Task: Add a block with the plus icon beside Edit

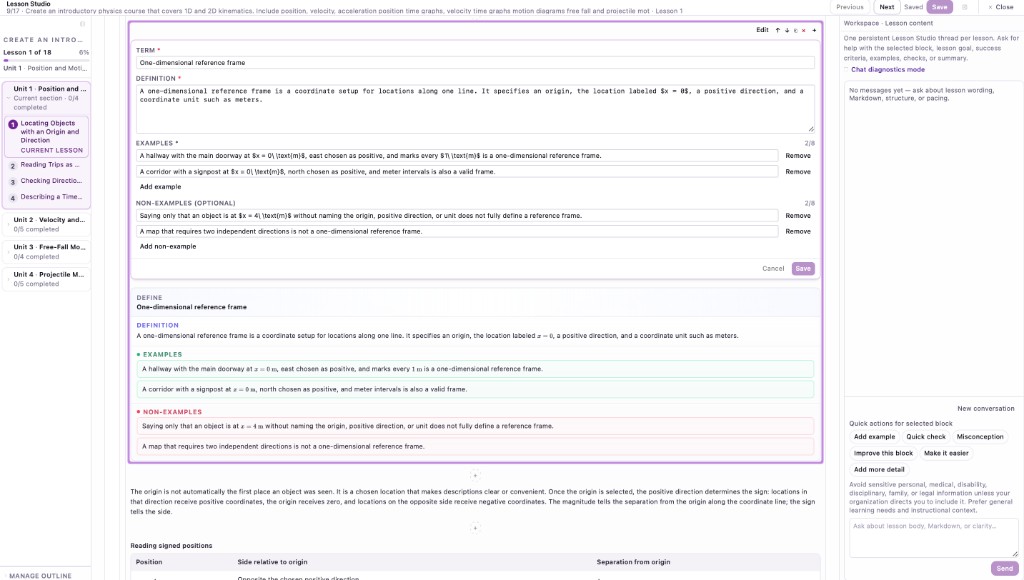Action: click(x=814, y=30)
